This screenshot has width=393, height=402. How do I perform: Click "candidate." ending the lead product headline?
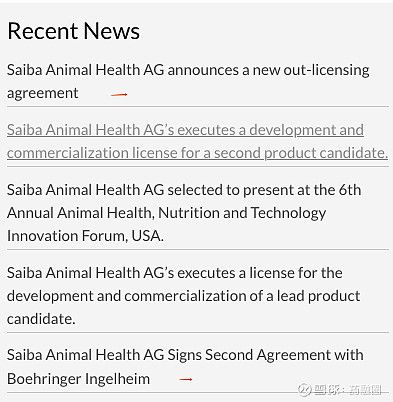pos(41,319)
